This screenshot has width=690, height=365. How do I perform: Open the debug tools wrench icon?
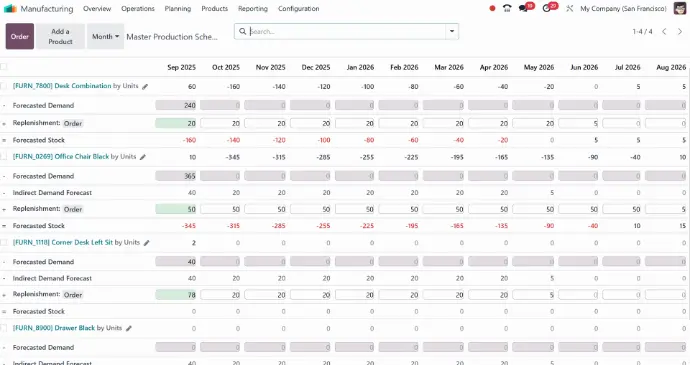click(x=569, y=8)
